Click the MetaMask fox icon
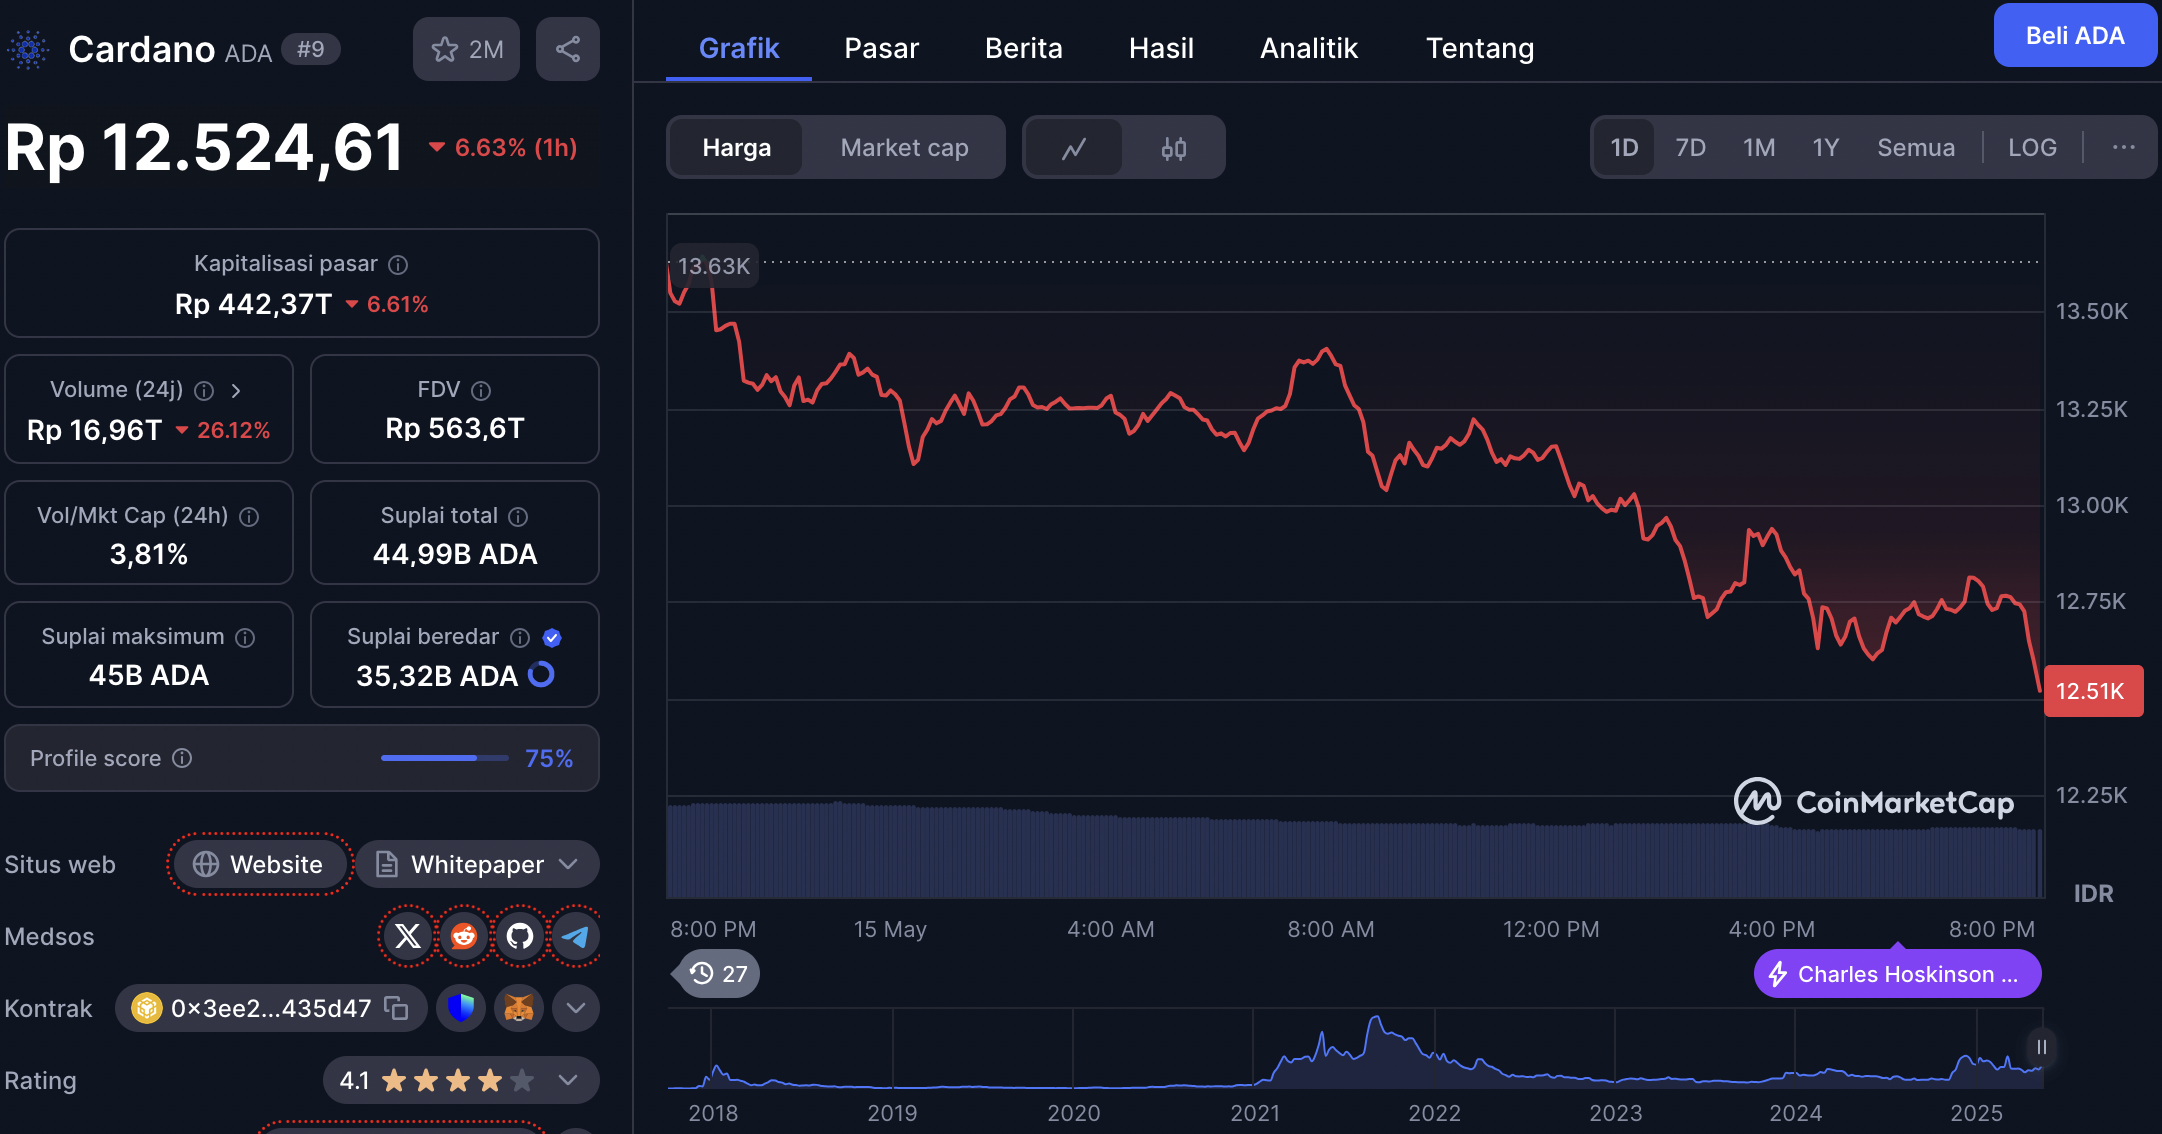Screen dimensions: 2162x1134 tap(518, 1008)
